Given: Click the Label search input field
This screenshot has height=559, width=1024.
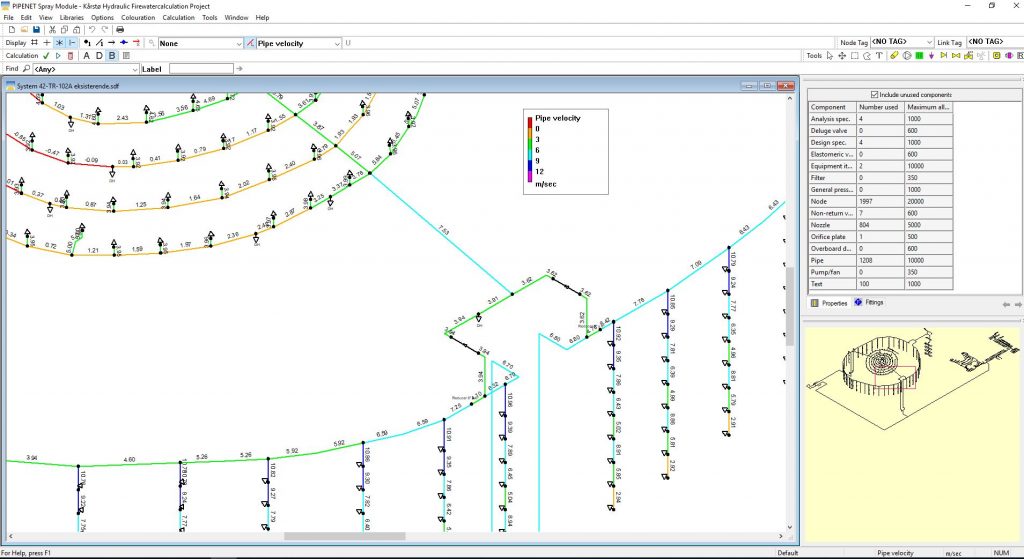Looking at the screenshot, I should point(201,69).
